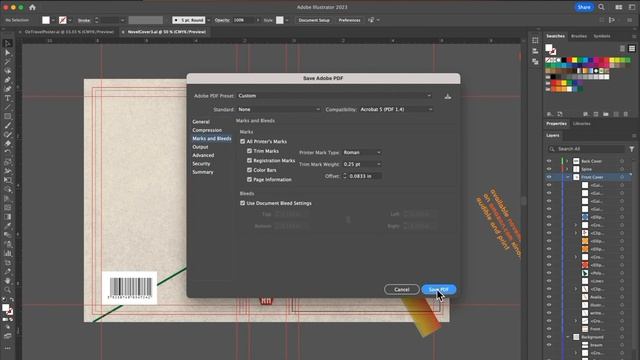Viewport: 640px width, 360px height.
Task: Select the Paintbrush tool
Action: pyautogui.click(x=7, y=125)
